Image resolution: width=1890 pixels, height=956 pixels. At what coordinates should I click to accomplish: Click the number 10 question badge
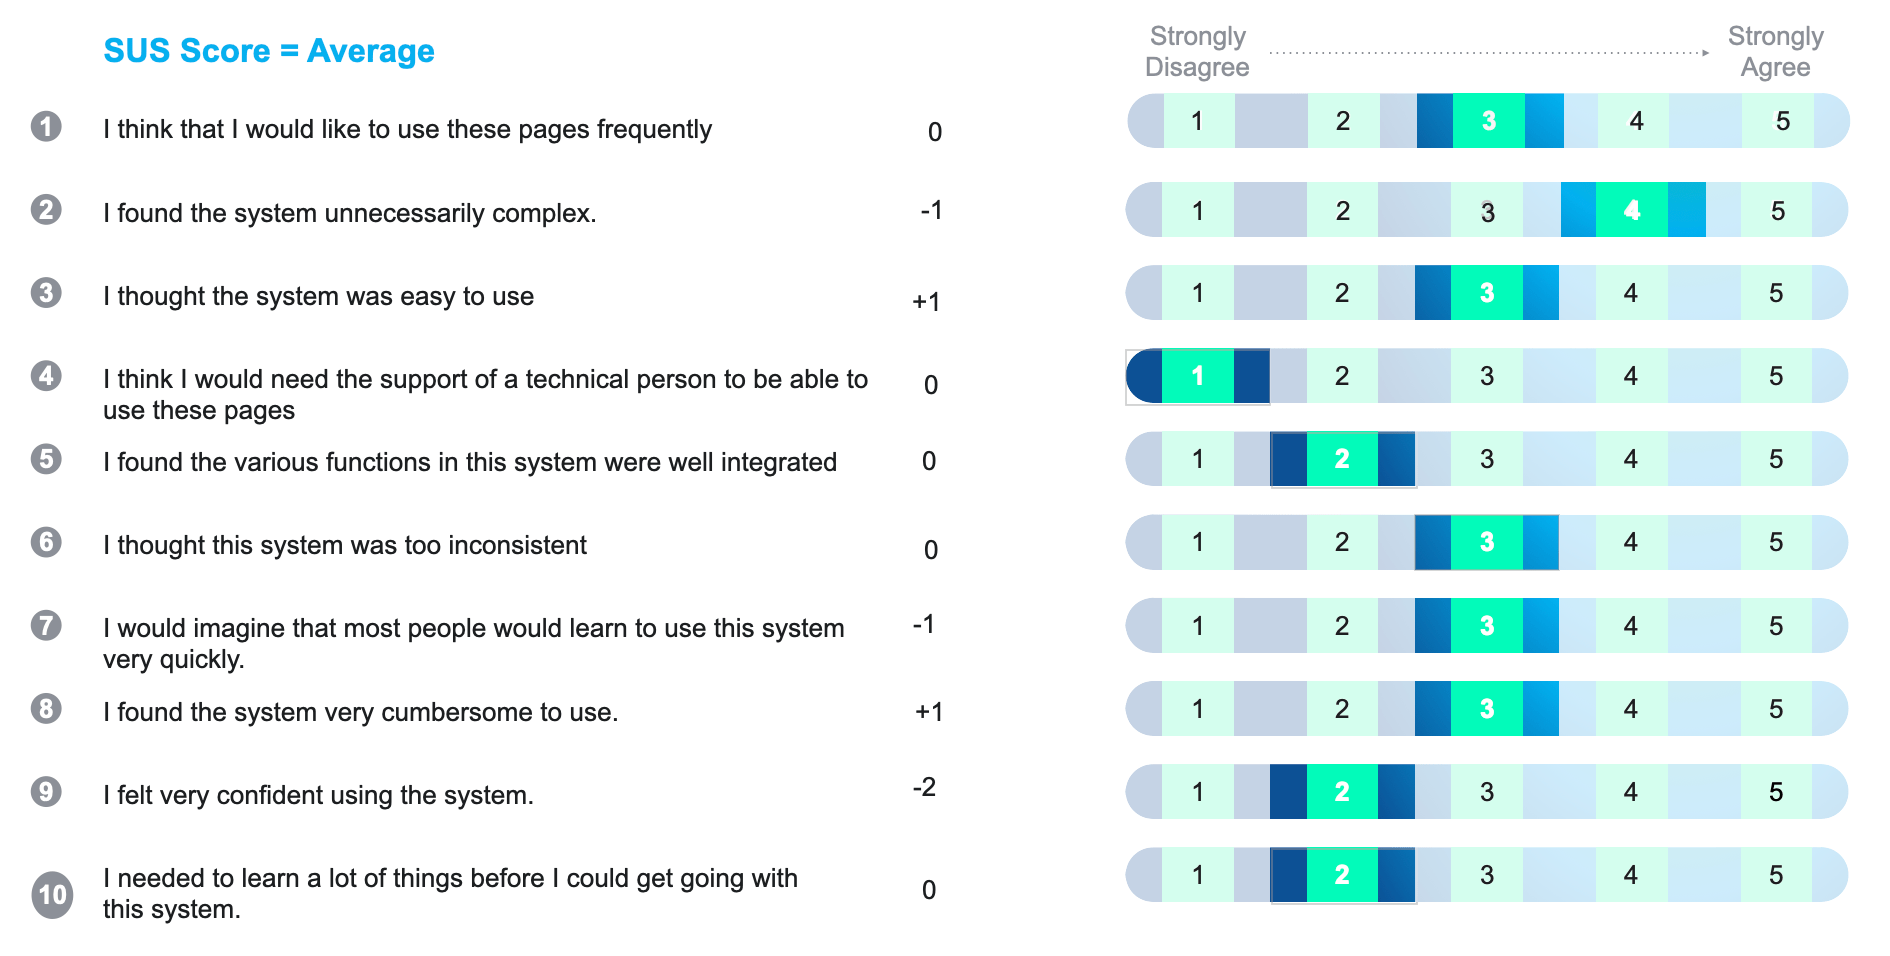pos(52,894)
